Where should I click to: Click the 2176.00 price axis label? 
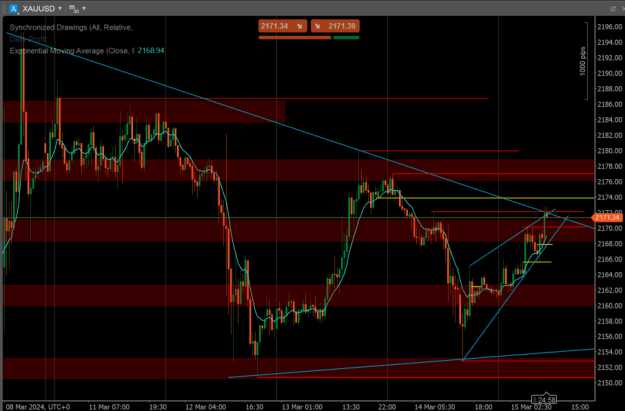point(609,182)
